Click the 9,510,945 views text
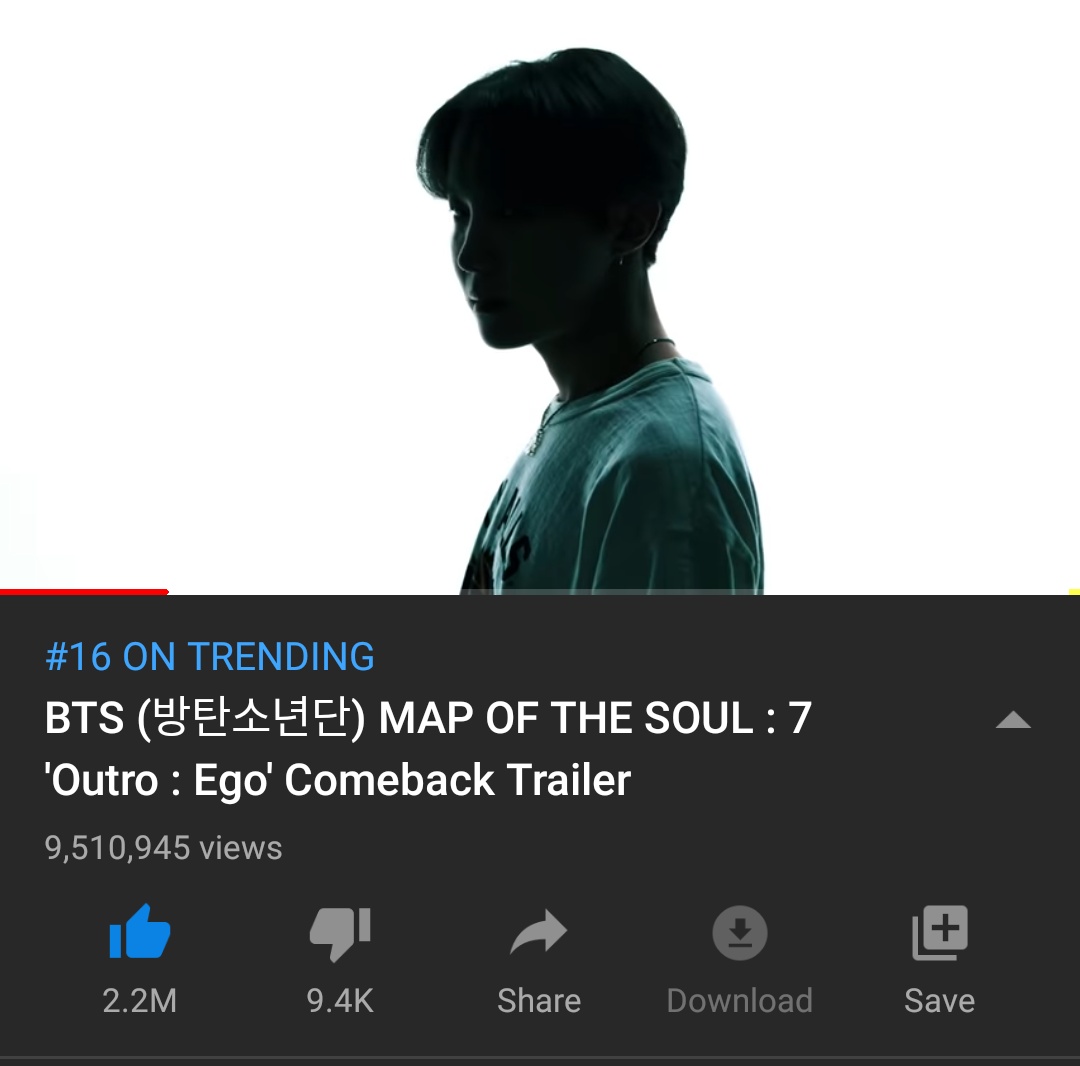 (x=164, y=848)
